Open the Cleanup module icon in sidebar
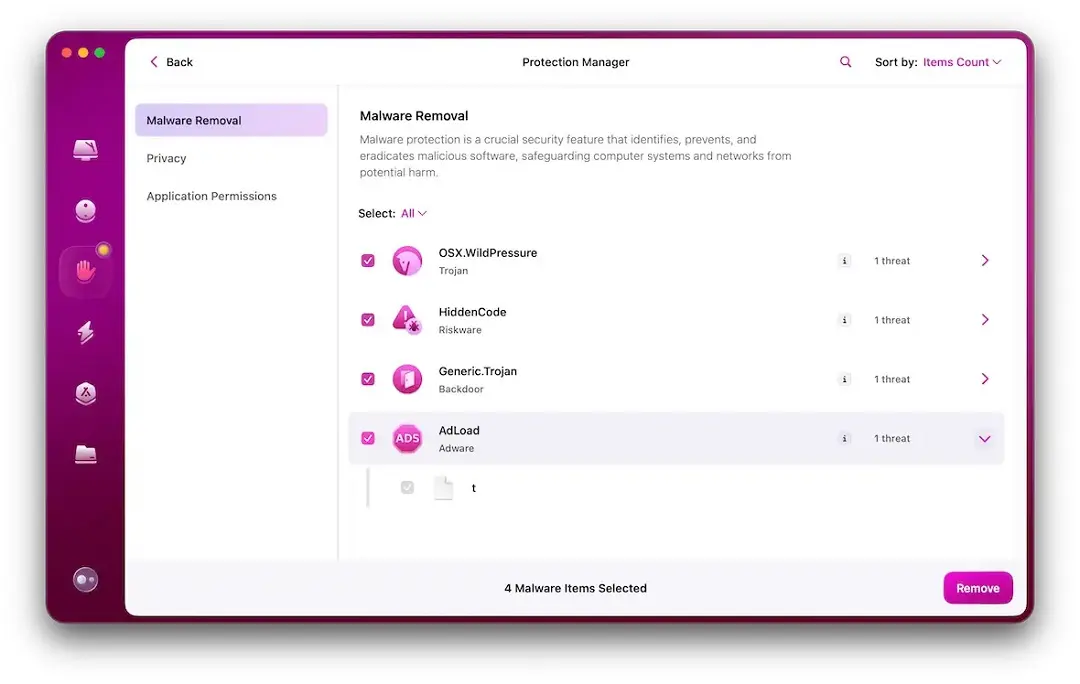Image resolution: width=1080 pixels, height=684 pixels. (85, 211)
